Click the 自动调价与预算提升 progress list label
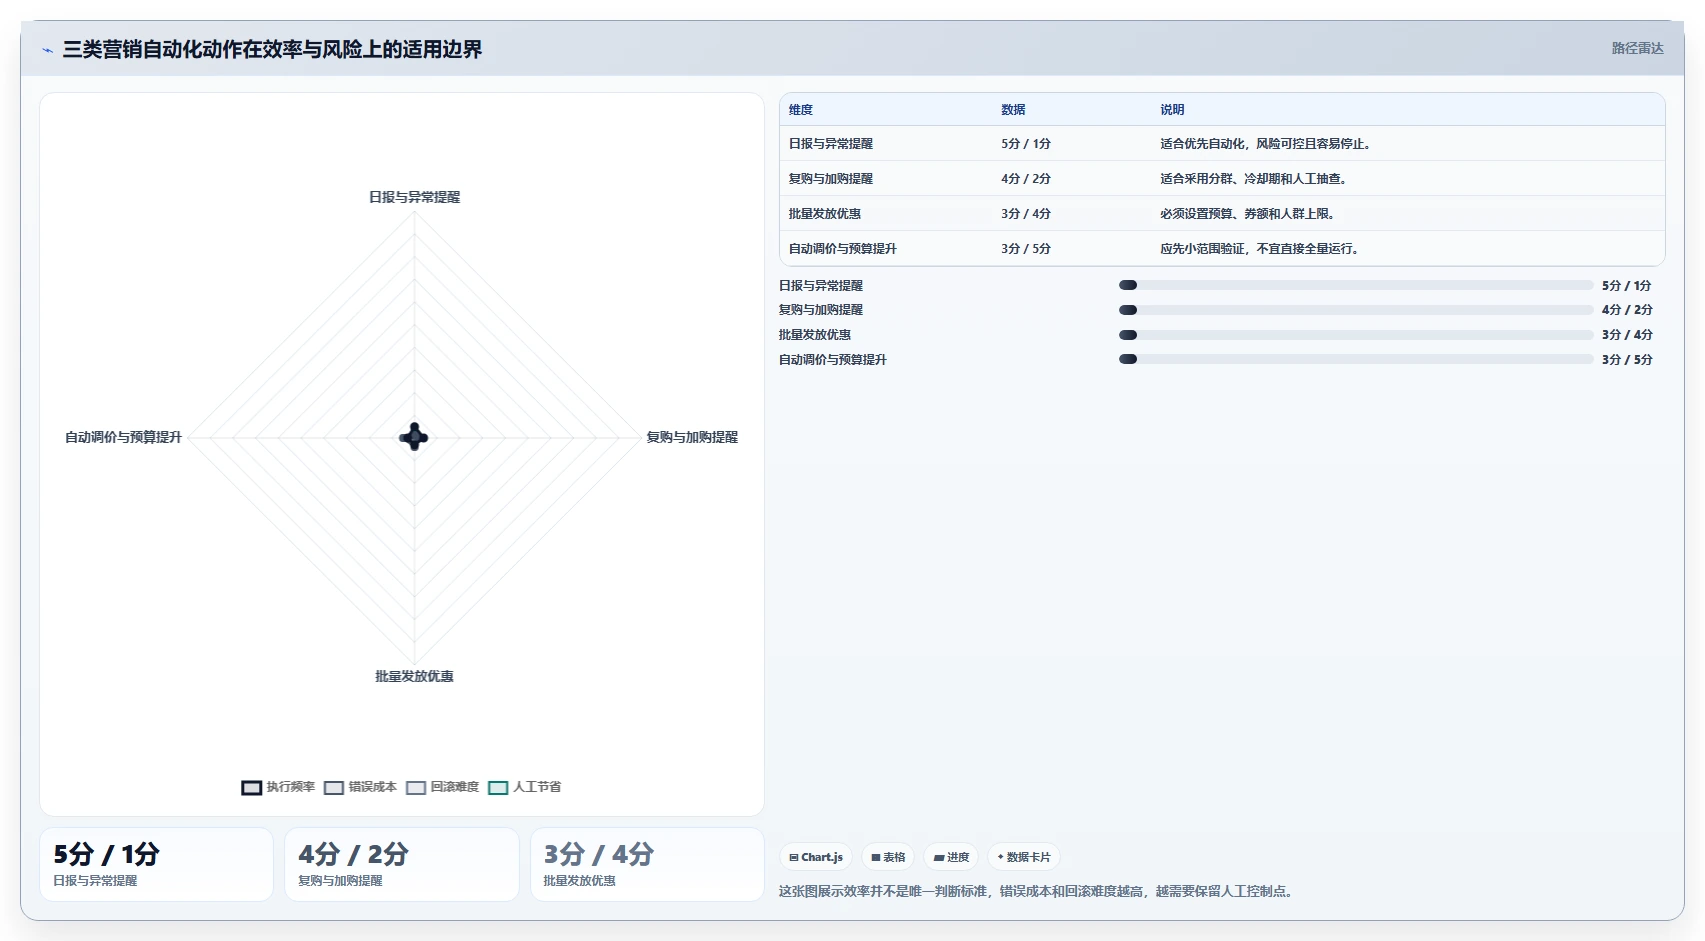Image resolution: width=1705 pixels, height=941 pixels. coord(833,360)
